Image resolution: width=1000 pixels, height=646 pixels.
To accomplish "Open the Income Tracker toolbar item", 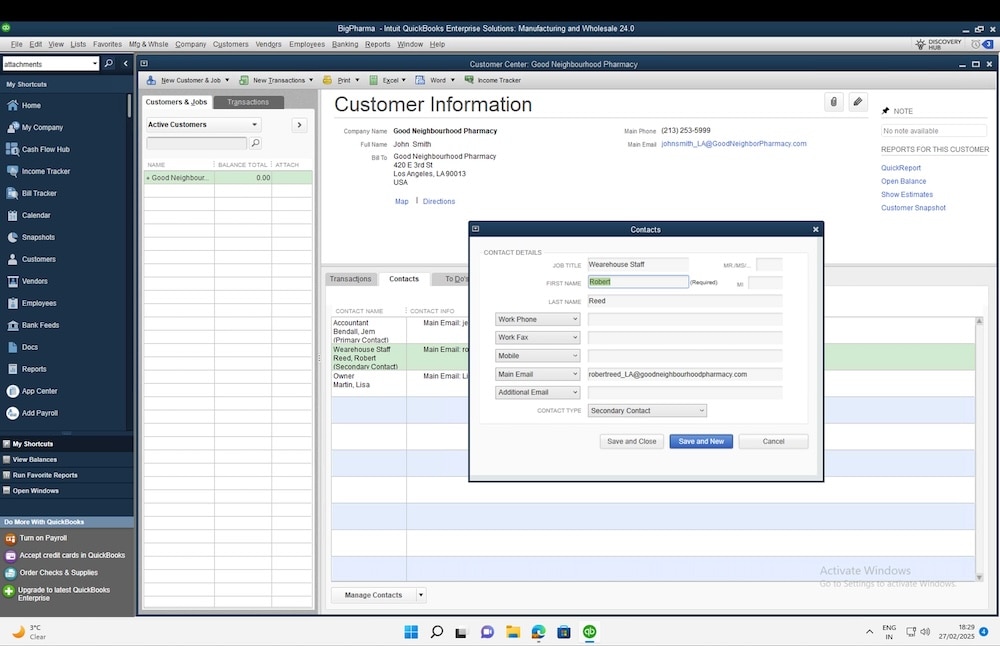I will coord(493,80).
